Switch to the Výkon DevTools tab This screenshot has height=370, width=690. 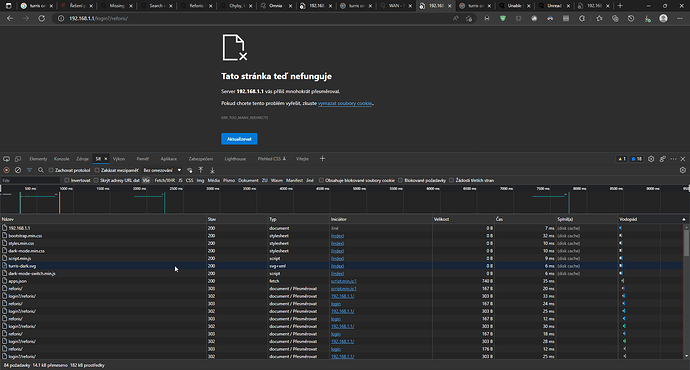click(x=119, y=159)
